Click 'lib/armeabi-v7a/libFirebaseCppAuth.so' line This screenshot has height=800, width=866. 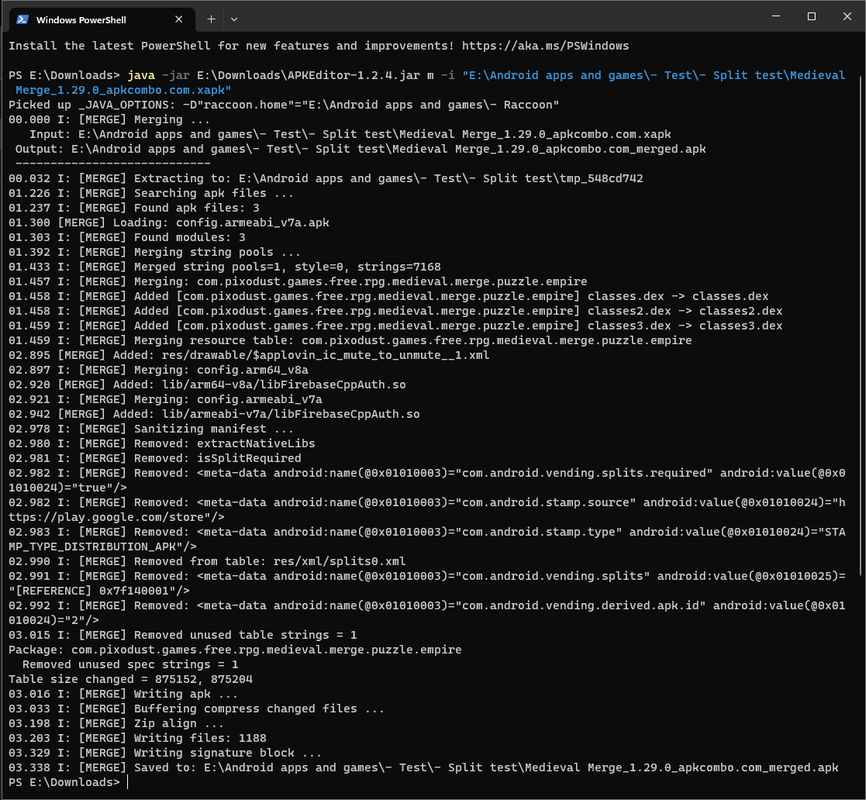point(214,414)
